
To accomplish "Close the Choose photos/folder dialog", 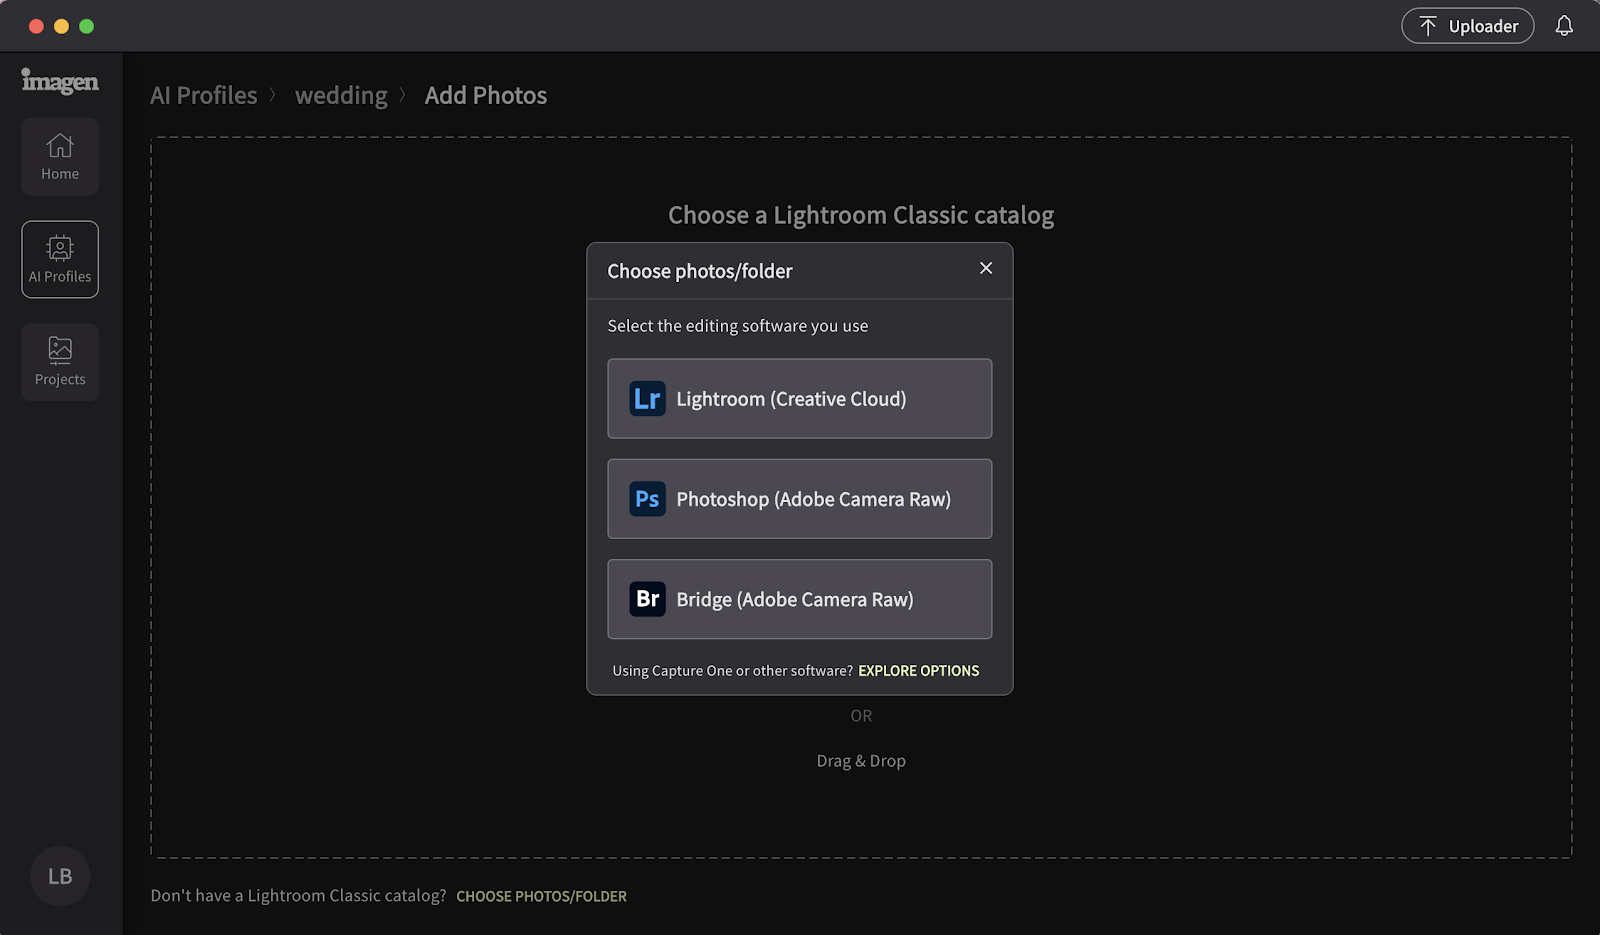I will pyautogui.click(x=986, y=268).
